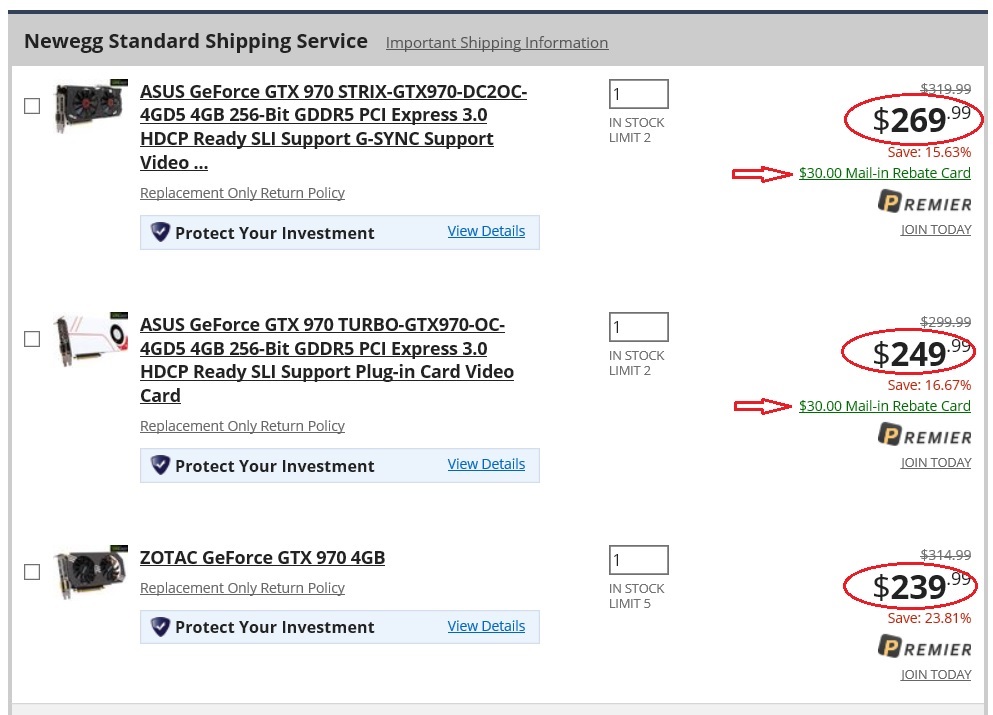Click the Save: 15.63% text
This screenshot has height=715, width=993.
(x=929, y=152)
